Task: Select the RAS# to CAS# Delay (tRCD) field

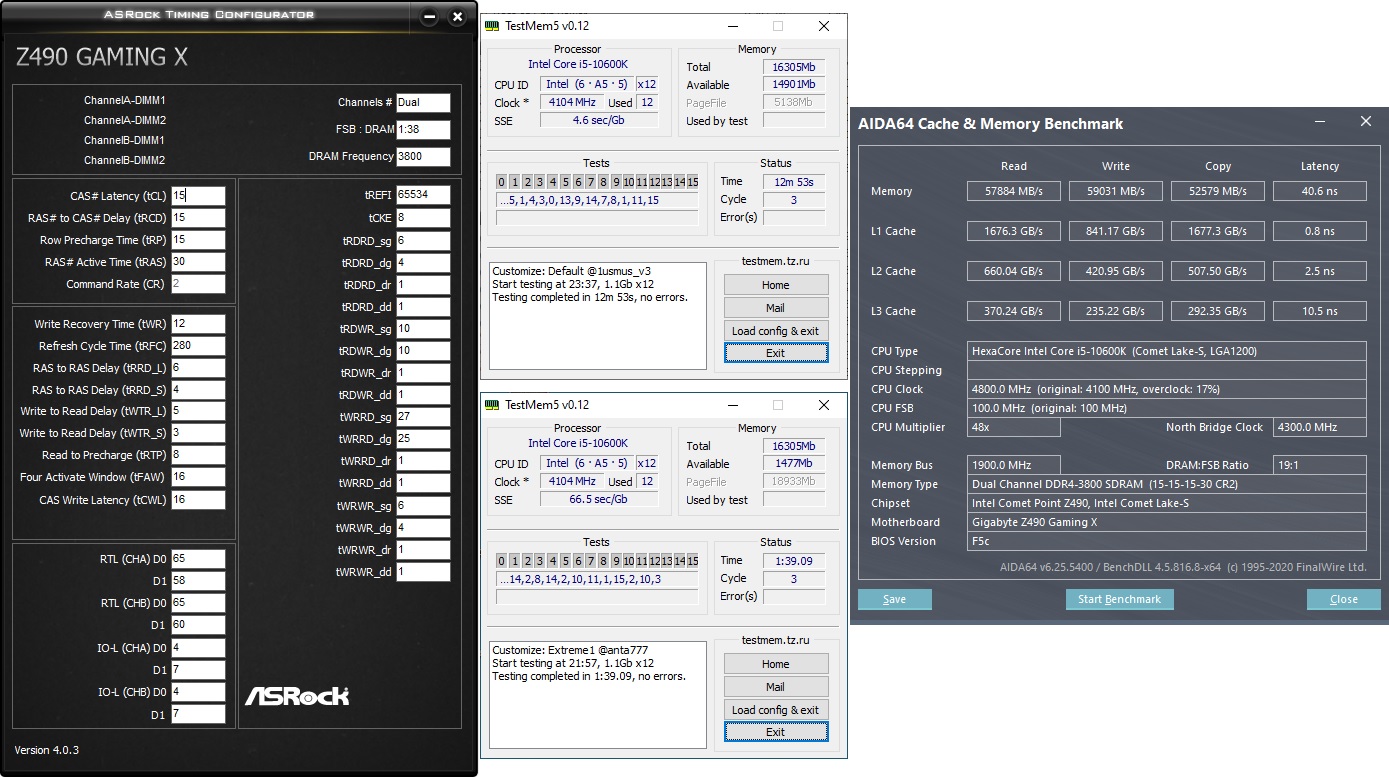Action: click(198, 218)
